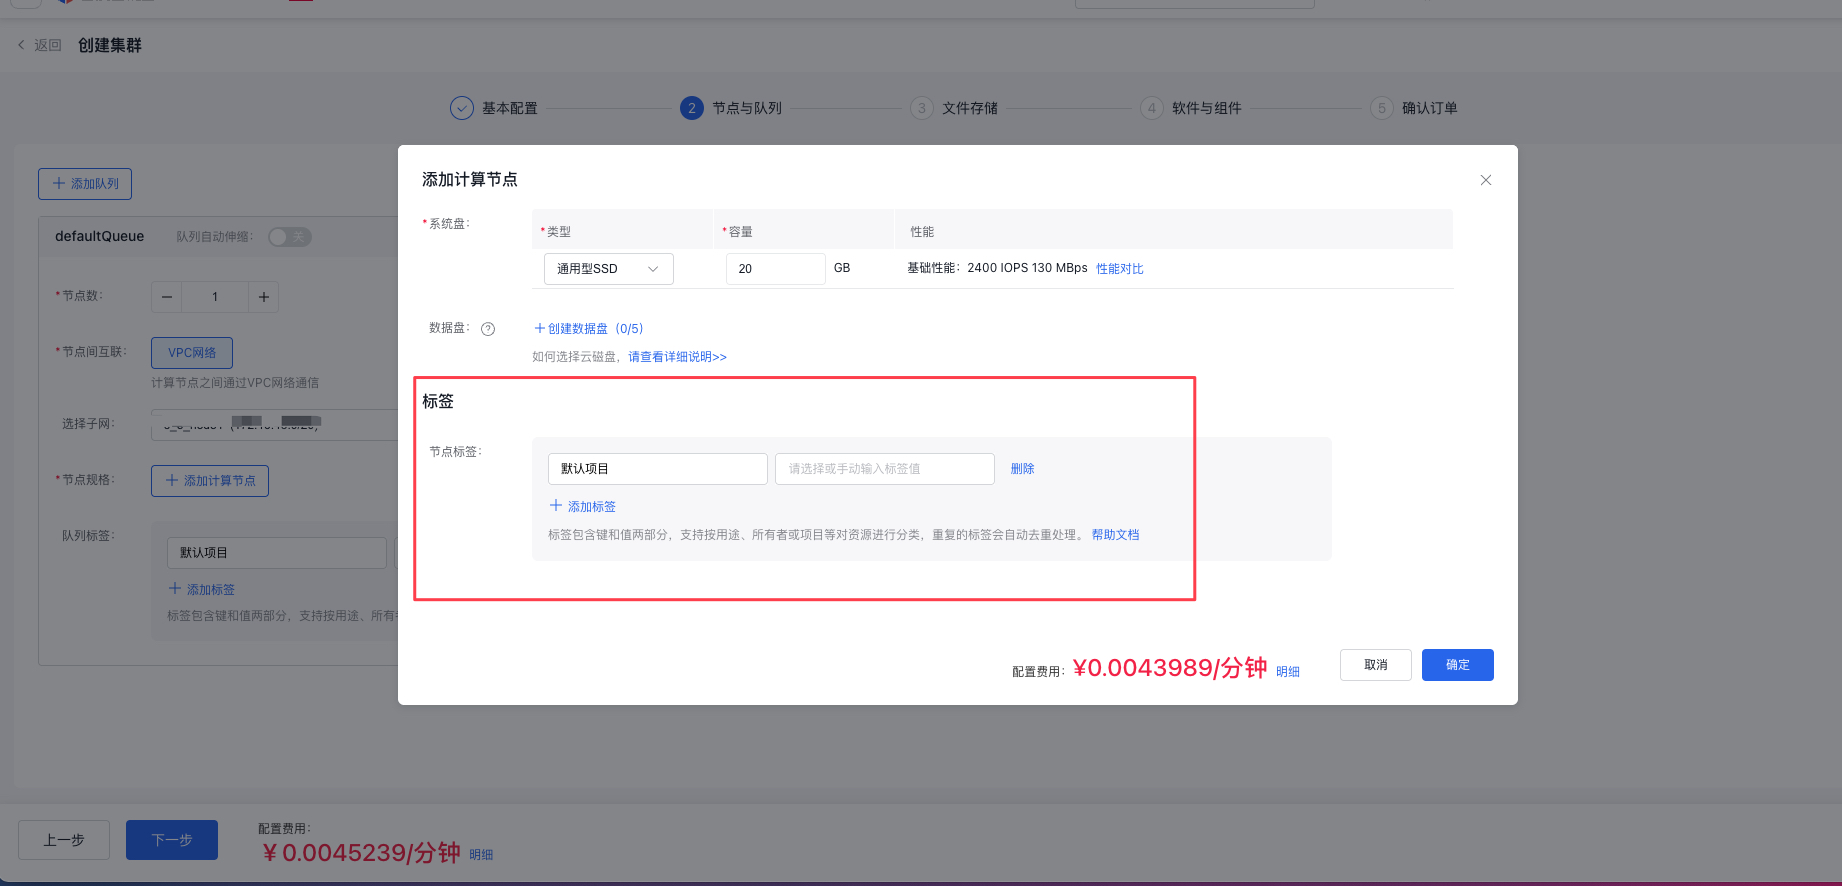Click the dialog fee ¥0.0043989/分钟

[x=1170, y=668]
